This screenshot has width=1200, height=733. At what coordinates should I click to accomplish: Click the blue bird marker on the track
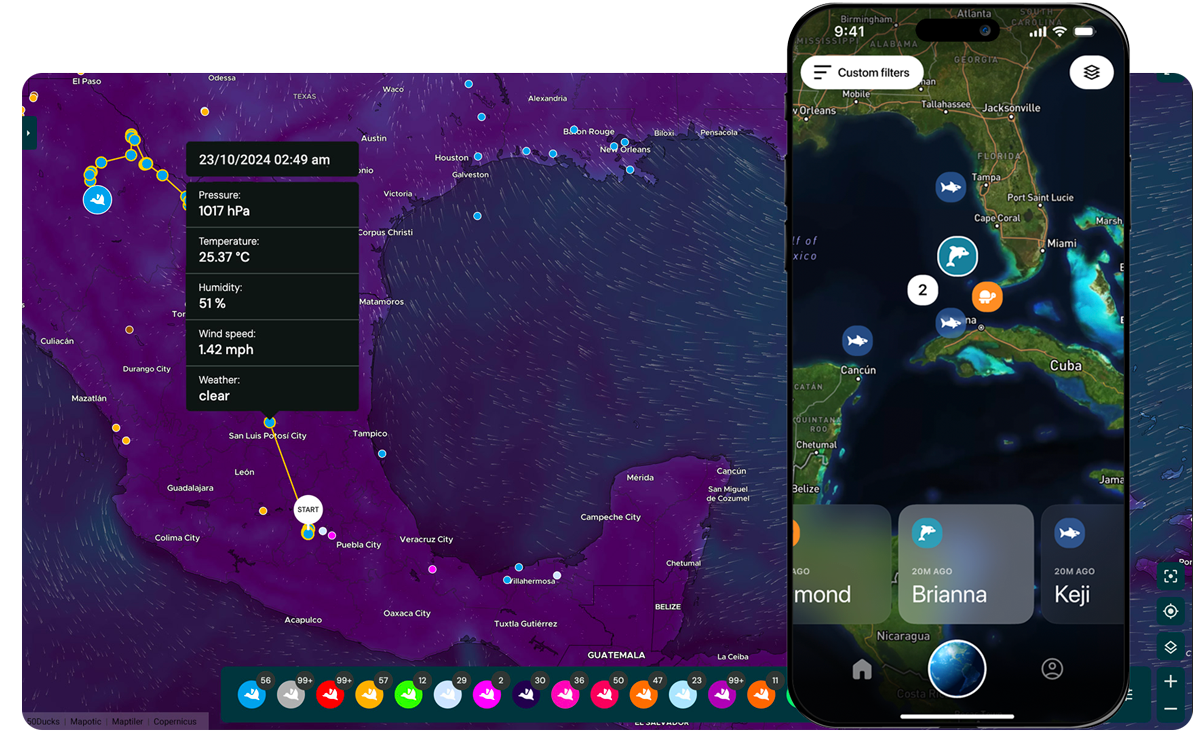pyautogui.click(x=97, y=200)
